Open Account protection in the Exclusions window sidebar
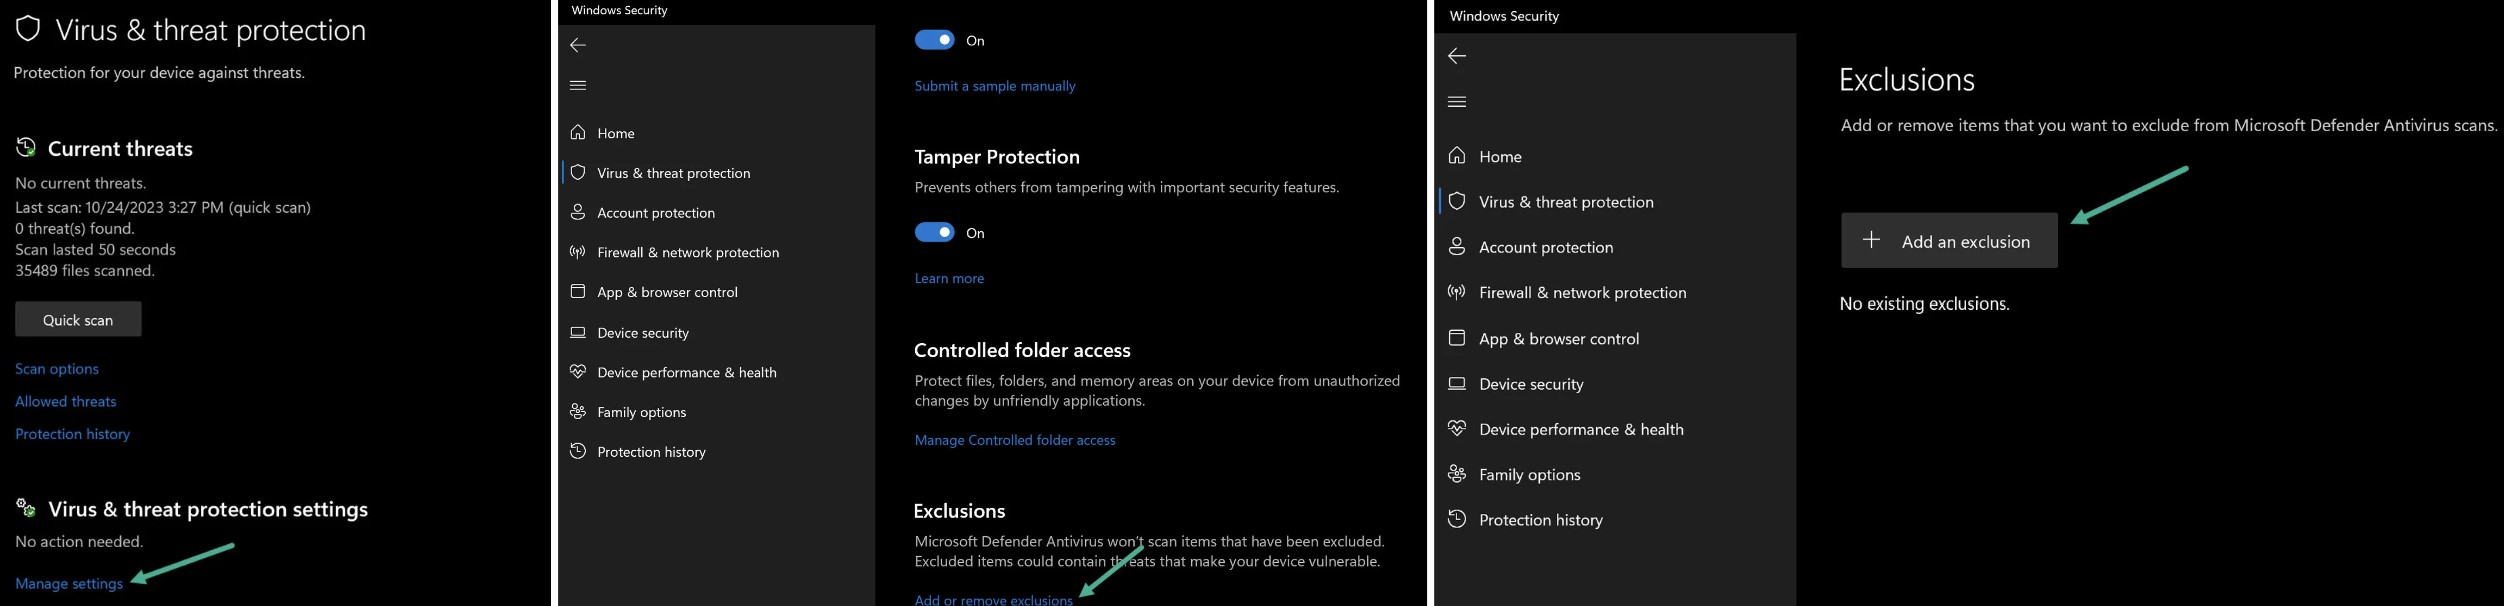The height and width of the screenshot is (606, 2504). (1546, 247)
